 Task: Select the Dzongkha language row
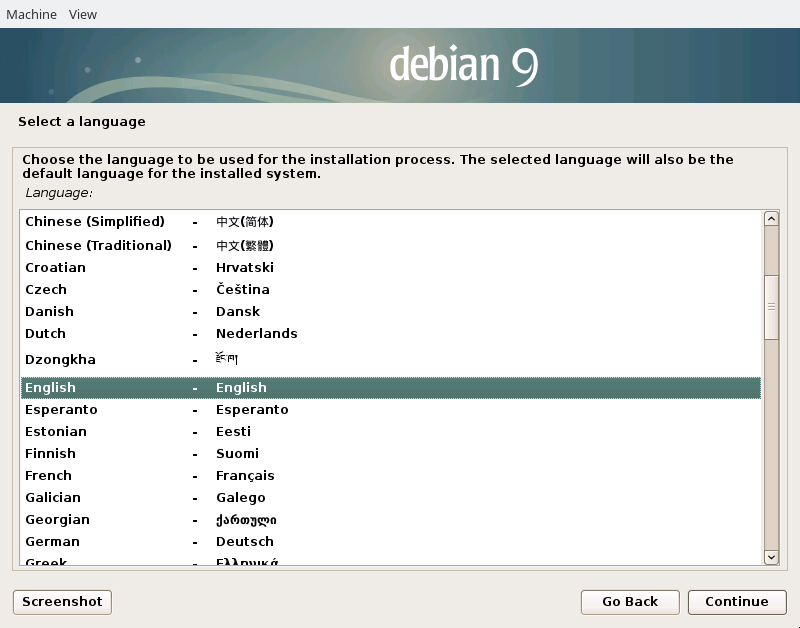coord(391,360)
